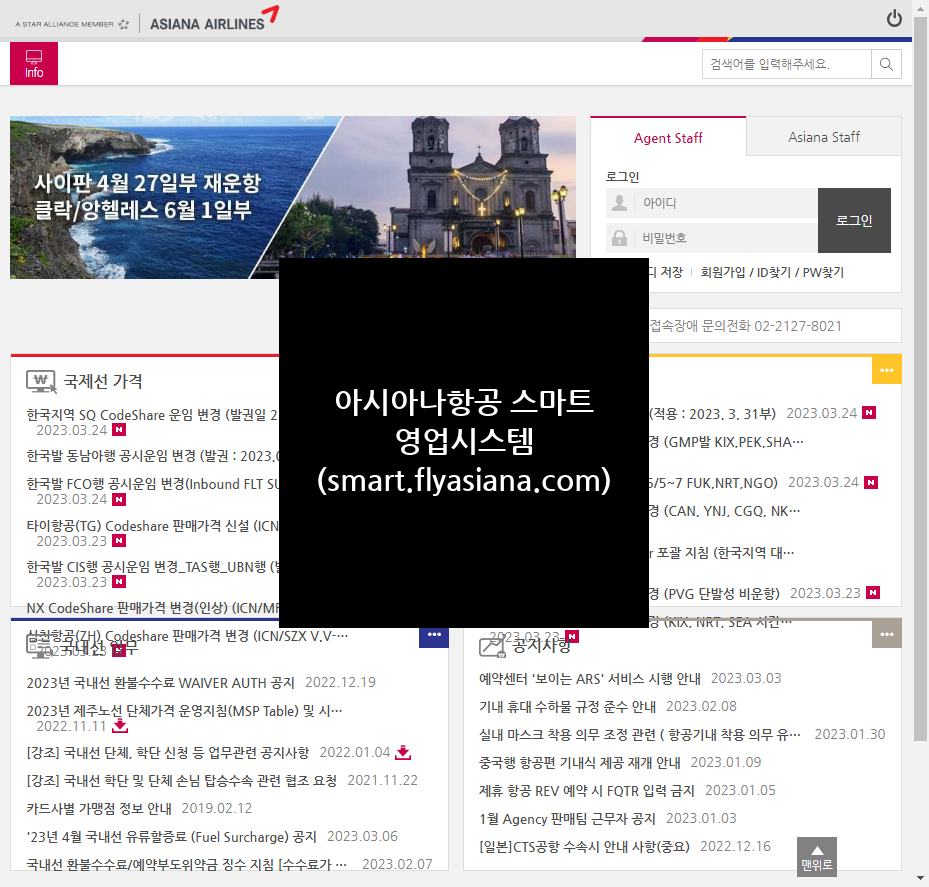Image resolution: width=929 pixels, height=887 pixels.
Task: Click the Star Alliance Member logo
Action: pos(72,24)
